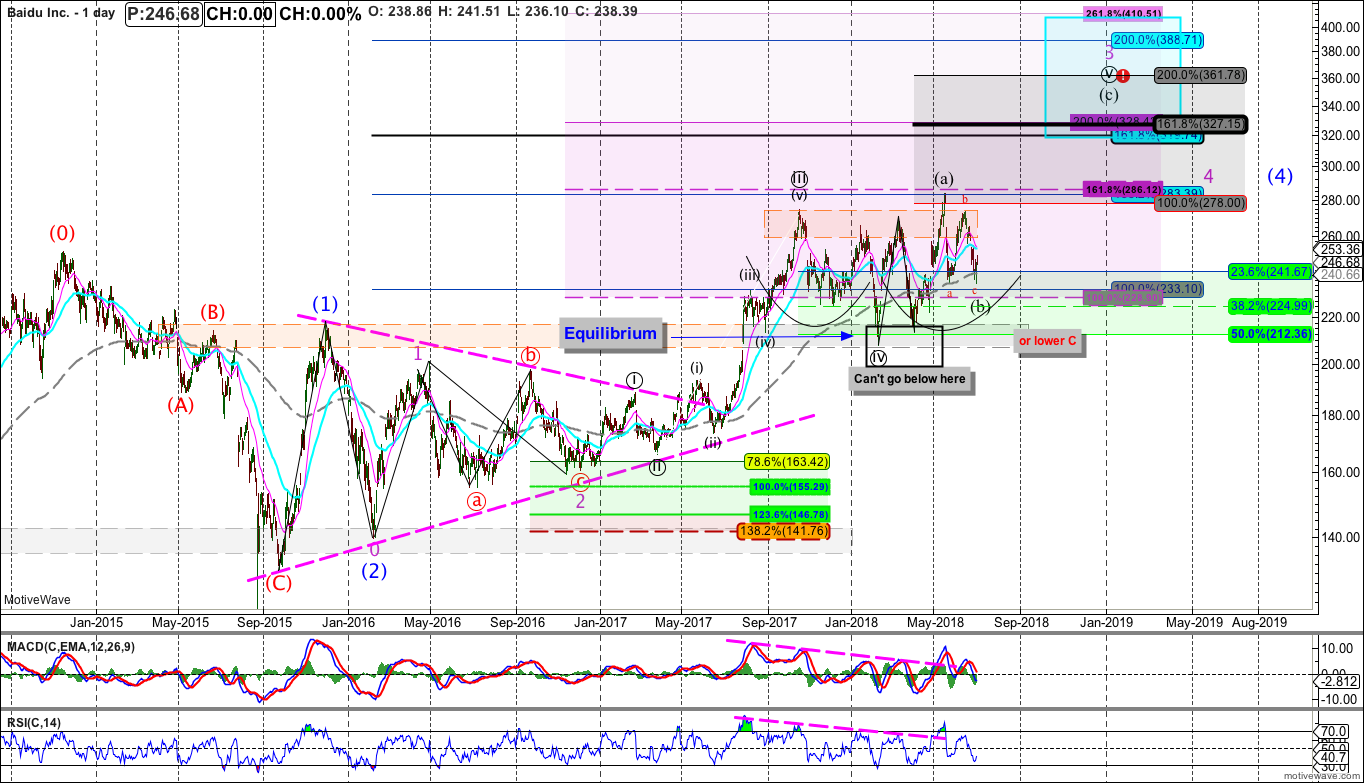1364x783 pixels.
Task: Select the red (C) wave label
Action: pos(277,582)
